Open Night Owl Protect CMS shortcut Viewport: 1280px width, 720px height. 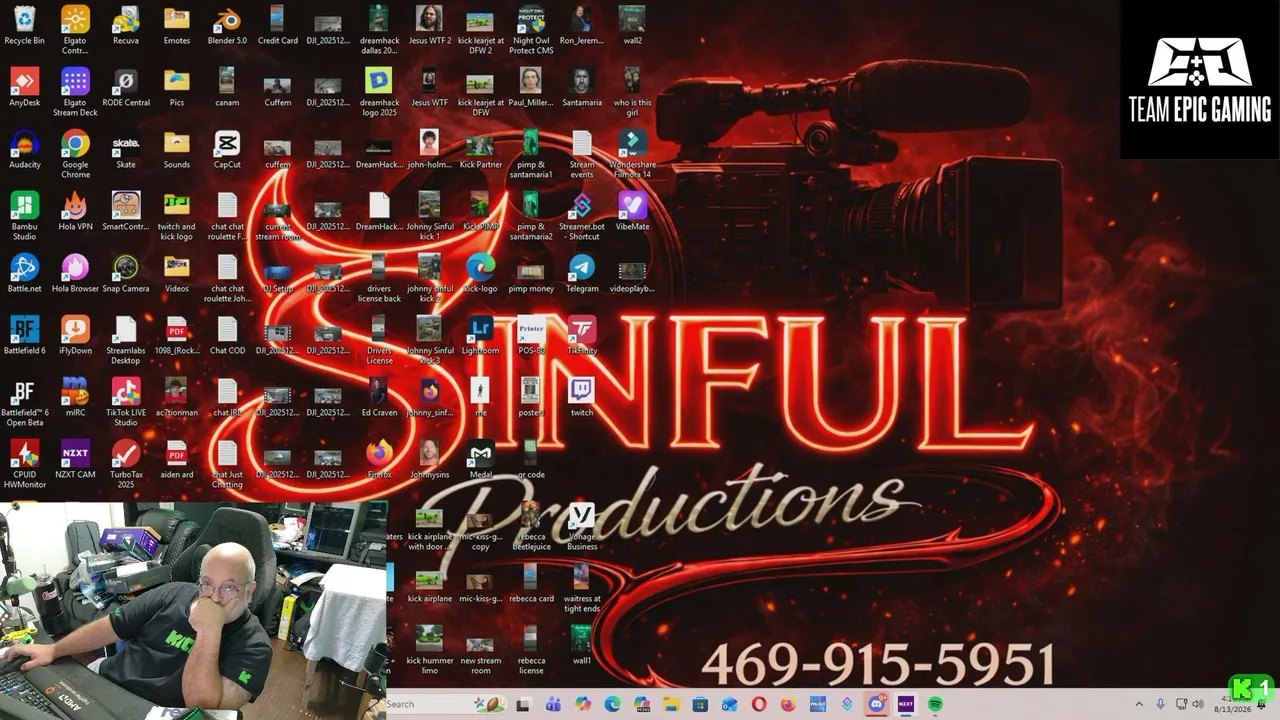click(531, 31)
